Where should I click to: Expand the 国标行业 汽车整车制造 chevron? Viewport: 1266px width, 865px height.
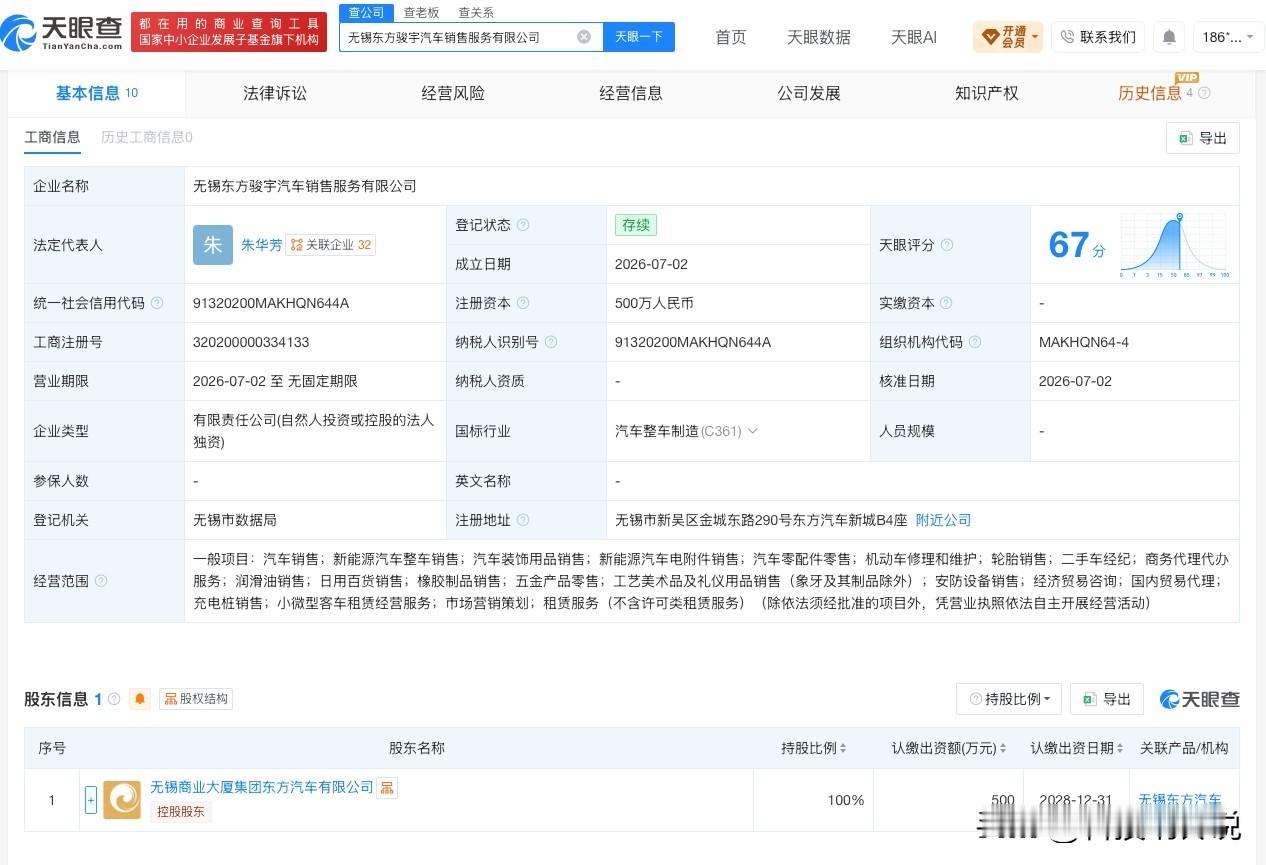(753, 431)
